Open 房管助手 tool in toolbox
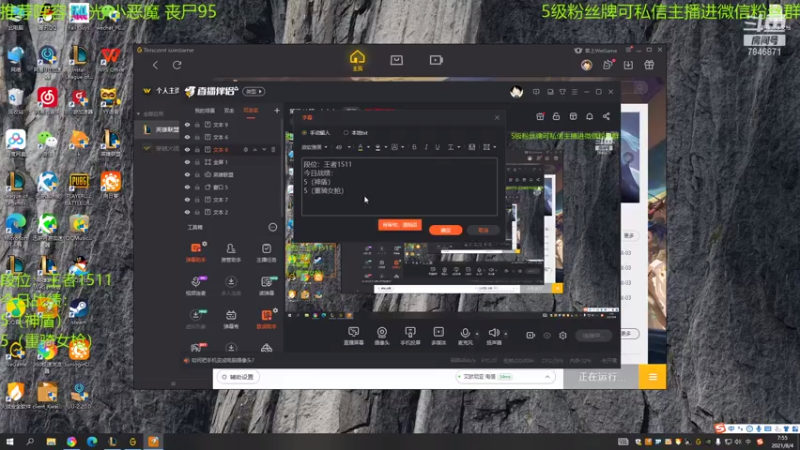 coord(231,252)
